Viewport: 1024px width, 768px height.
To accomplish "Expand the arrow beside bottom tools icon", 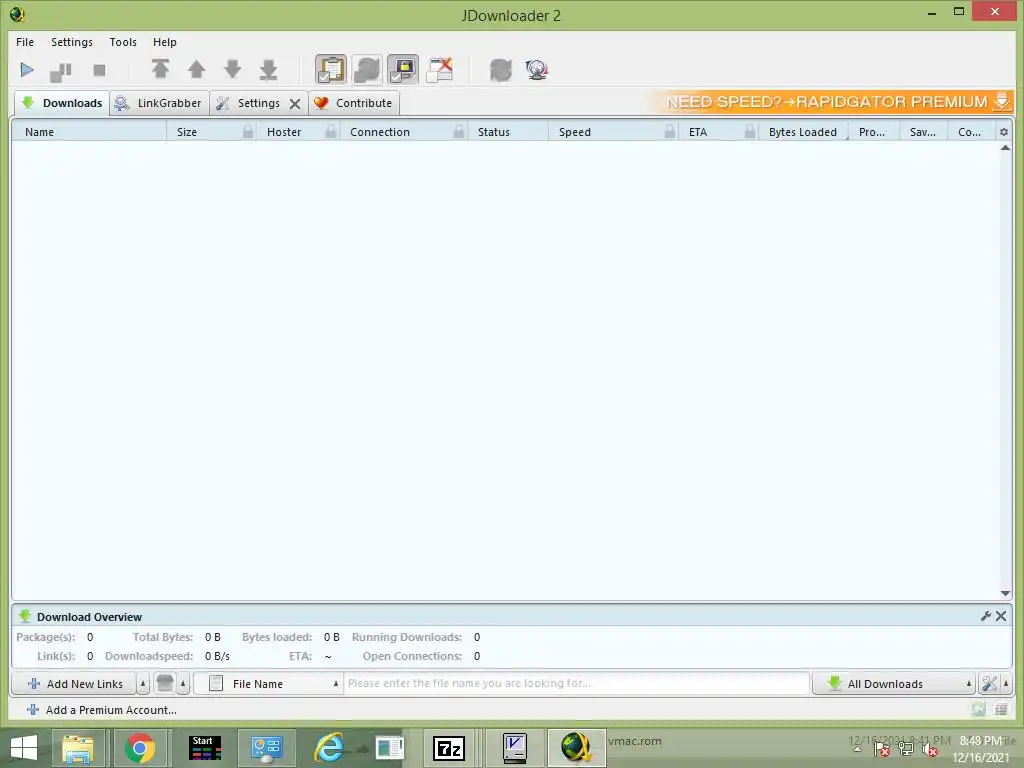I will [x=1006, y=684].
